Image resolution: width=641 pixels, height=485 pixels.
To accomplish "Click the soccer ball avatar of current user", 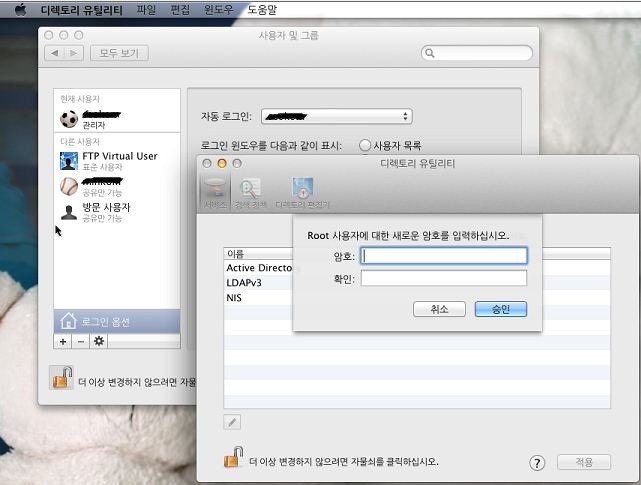I will pos(69,119).
